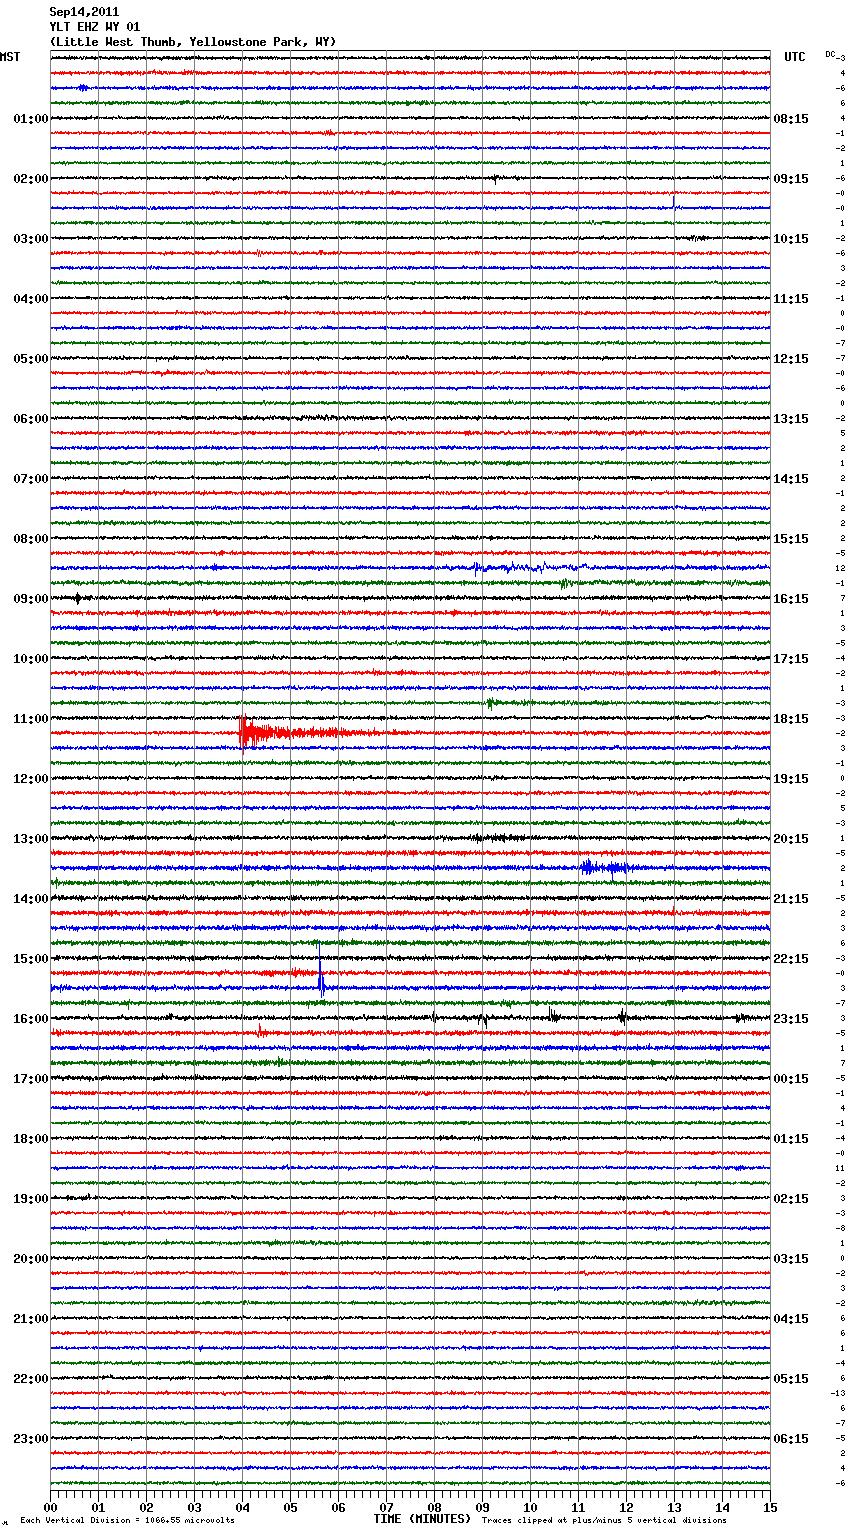This screenshot has width=850, height=1534.
Task: Select the 20:00 MST time label
Action: pos(31,1259)
